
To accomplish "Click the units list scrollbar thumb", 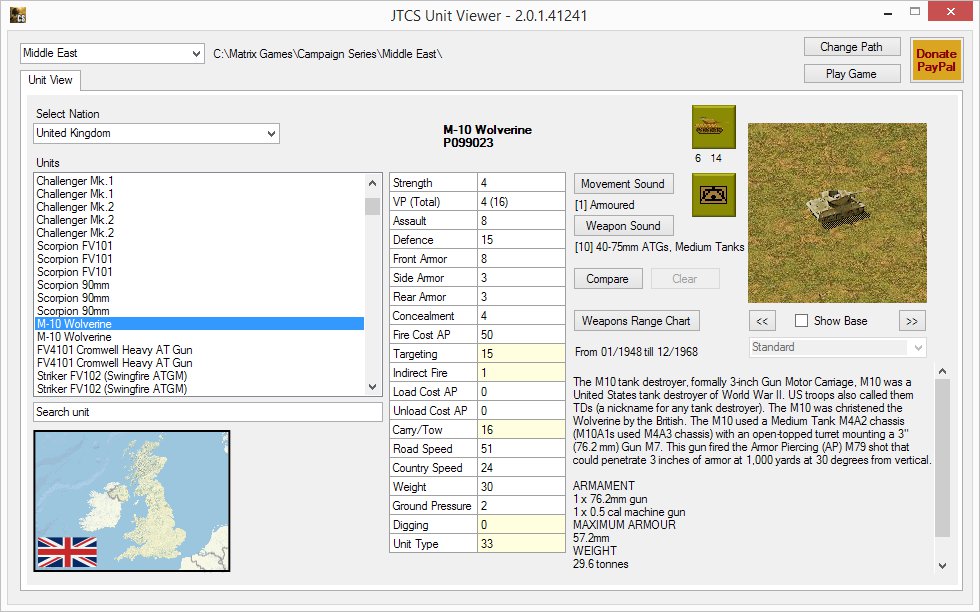I will pyautogui.click(x=372, y=206).
